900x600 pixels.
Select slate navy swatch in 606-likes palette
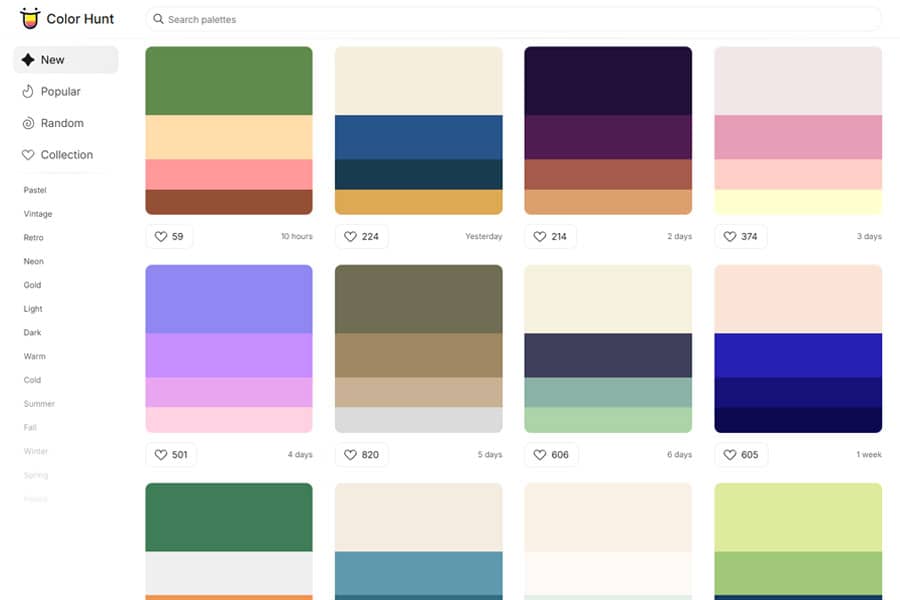608,355
